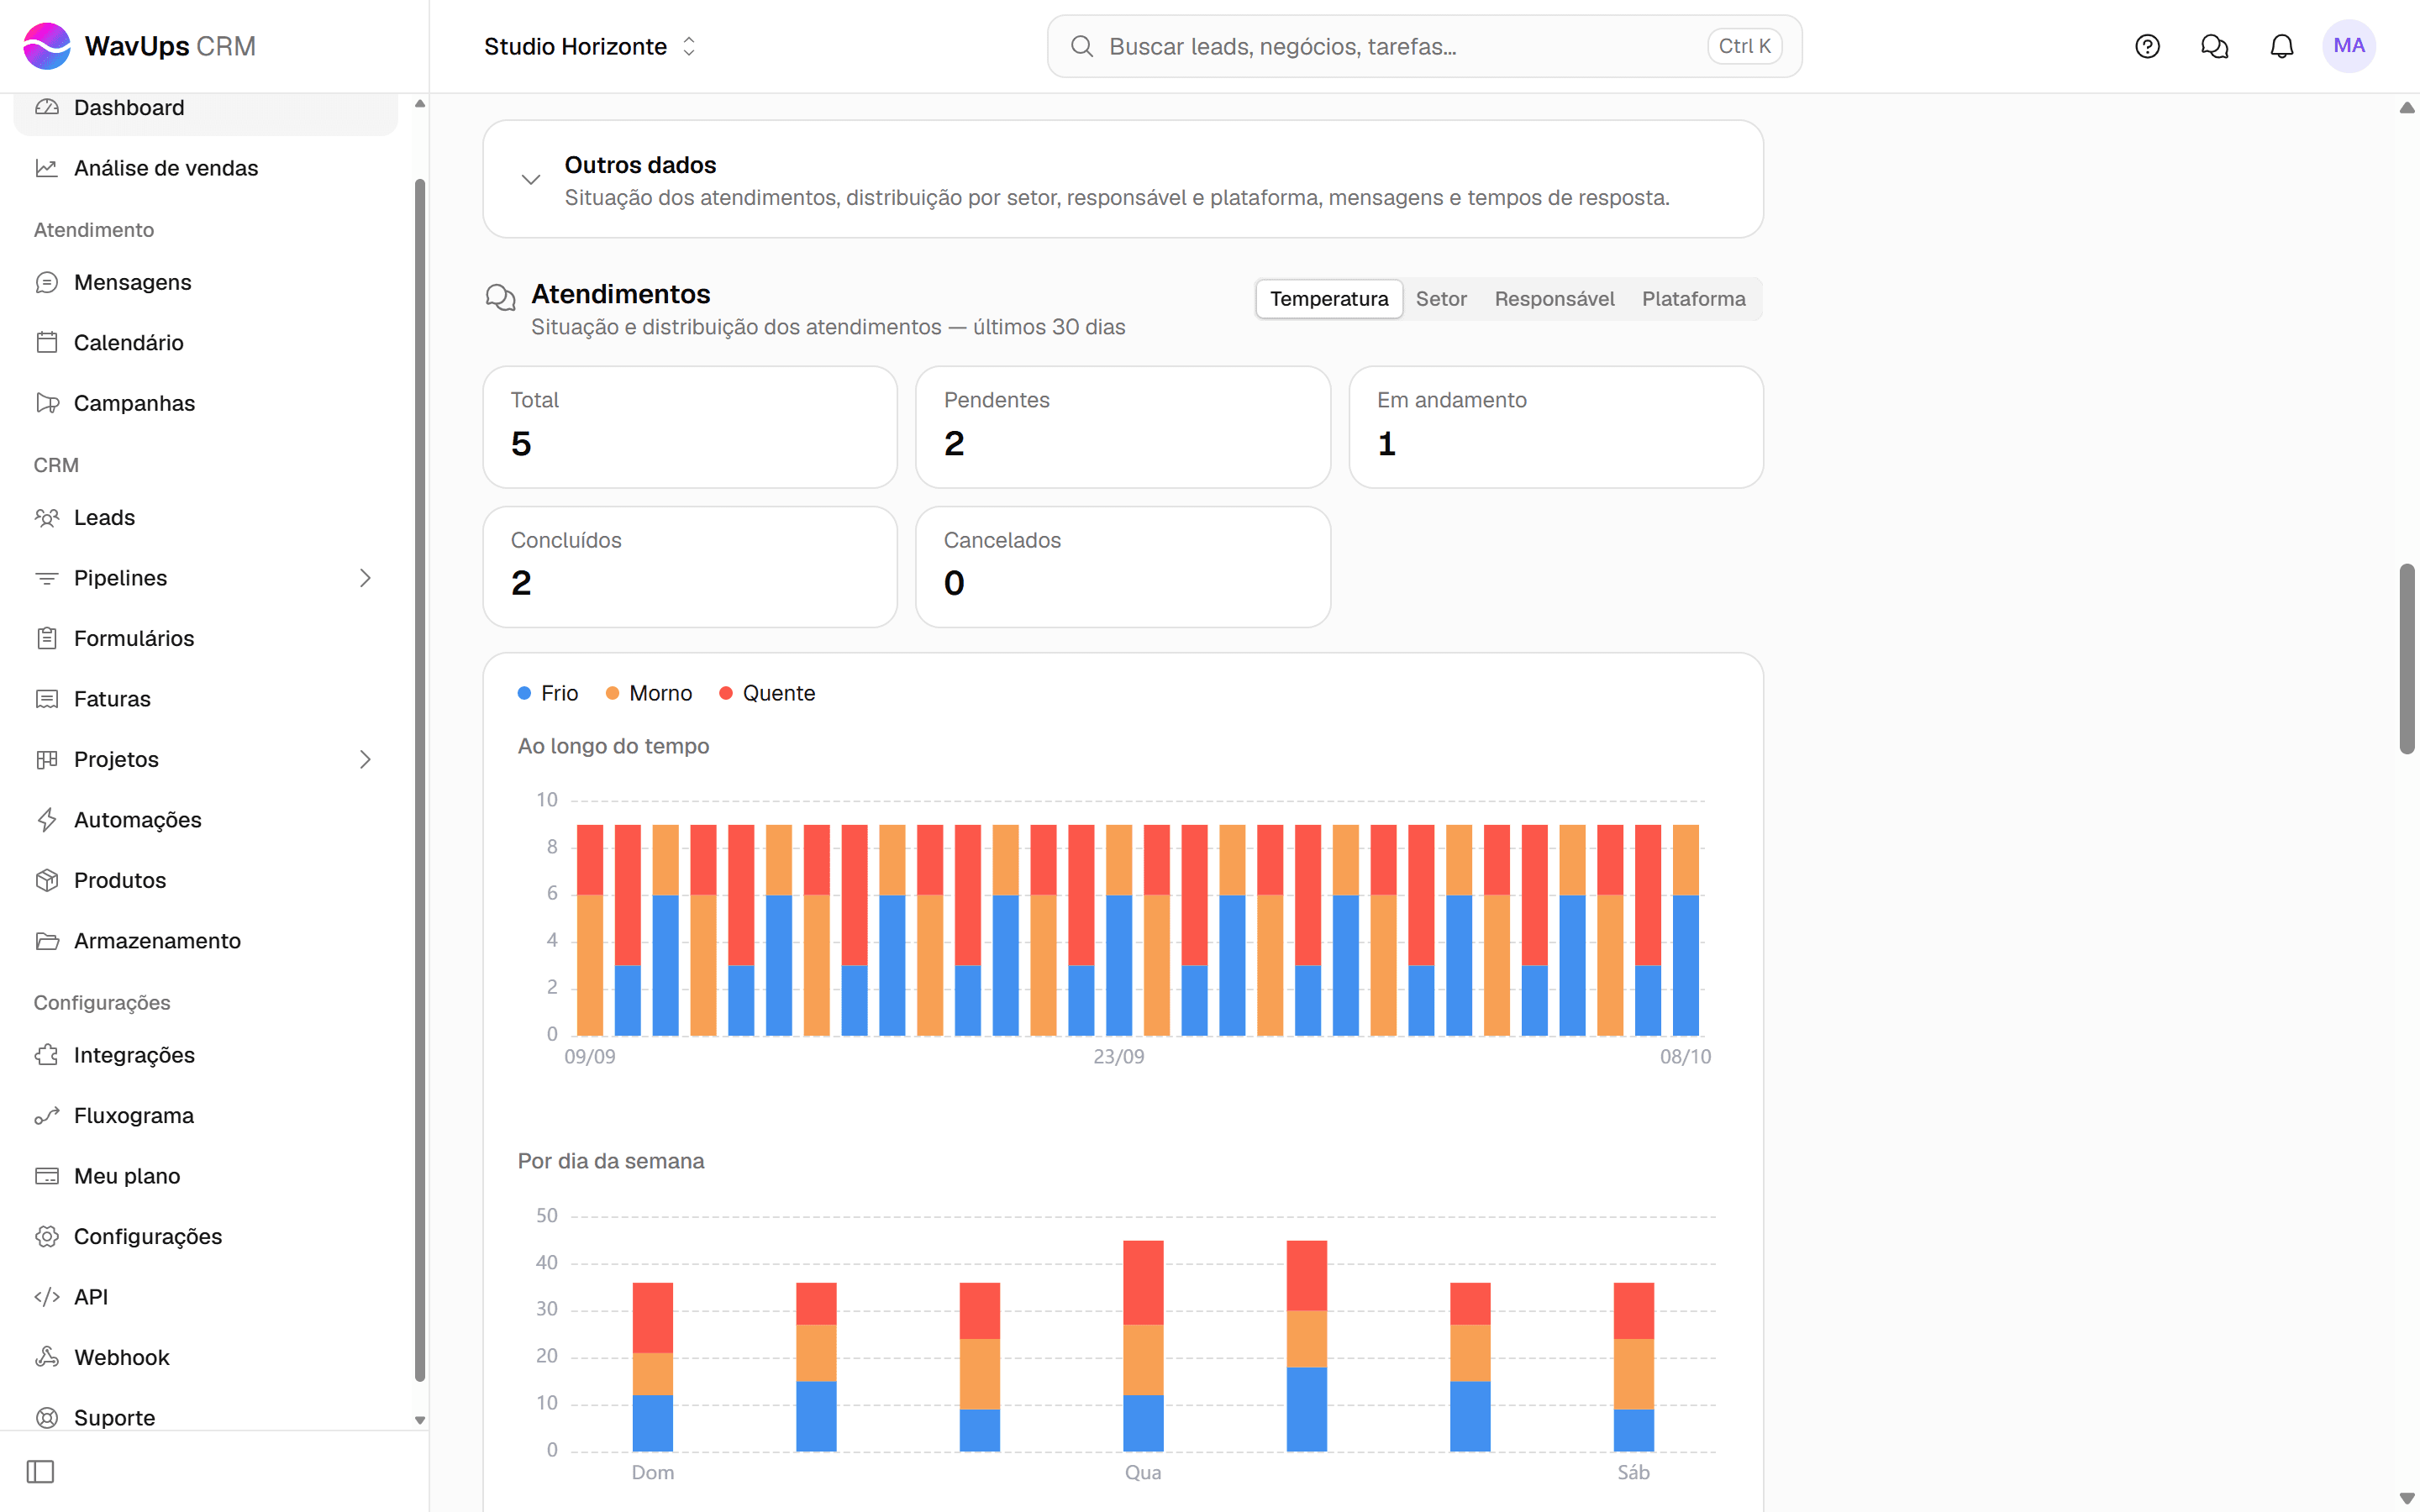Toggle the Quente series in the legend
Image resolution: width=2420 pixels, height=1512 pixels.
(x=767, y=693)
